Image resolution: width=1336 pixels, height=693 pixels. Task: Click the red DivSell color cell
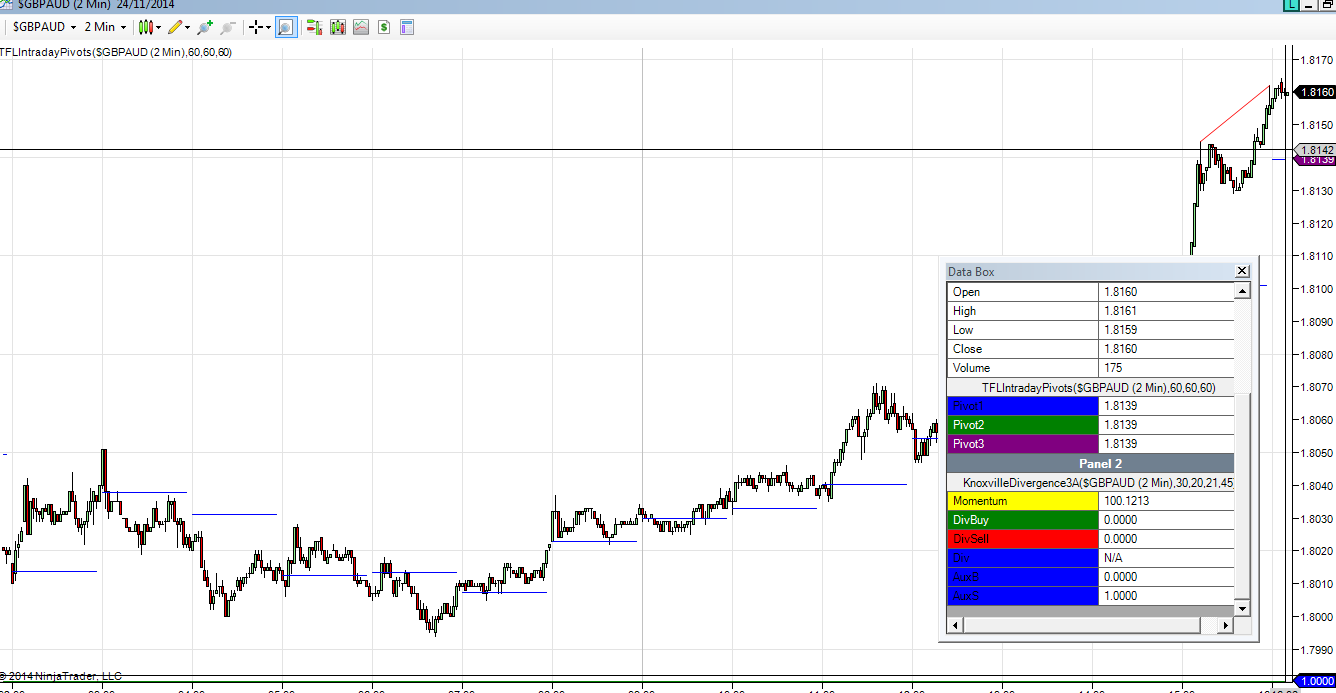point(1022,539)
